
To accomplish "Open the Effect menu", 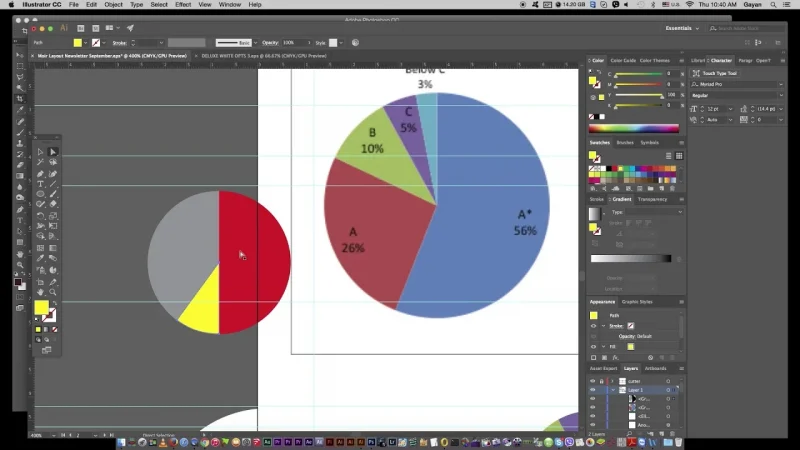I will (x=183, y=5).
